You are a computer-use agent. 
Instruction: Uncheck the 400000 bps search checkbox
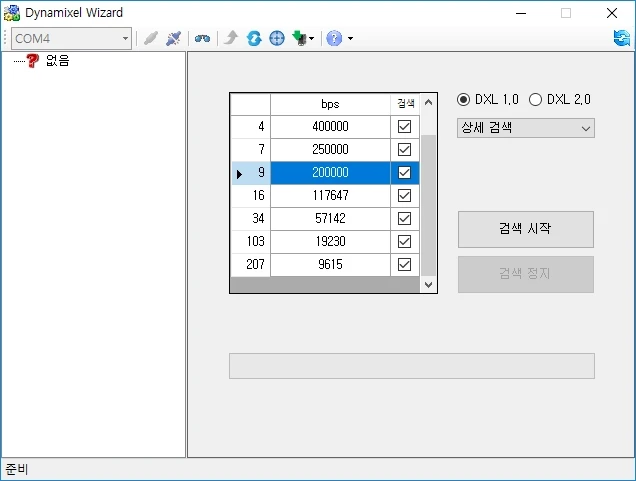tap(404, 127)
